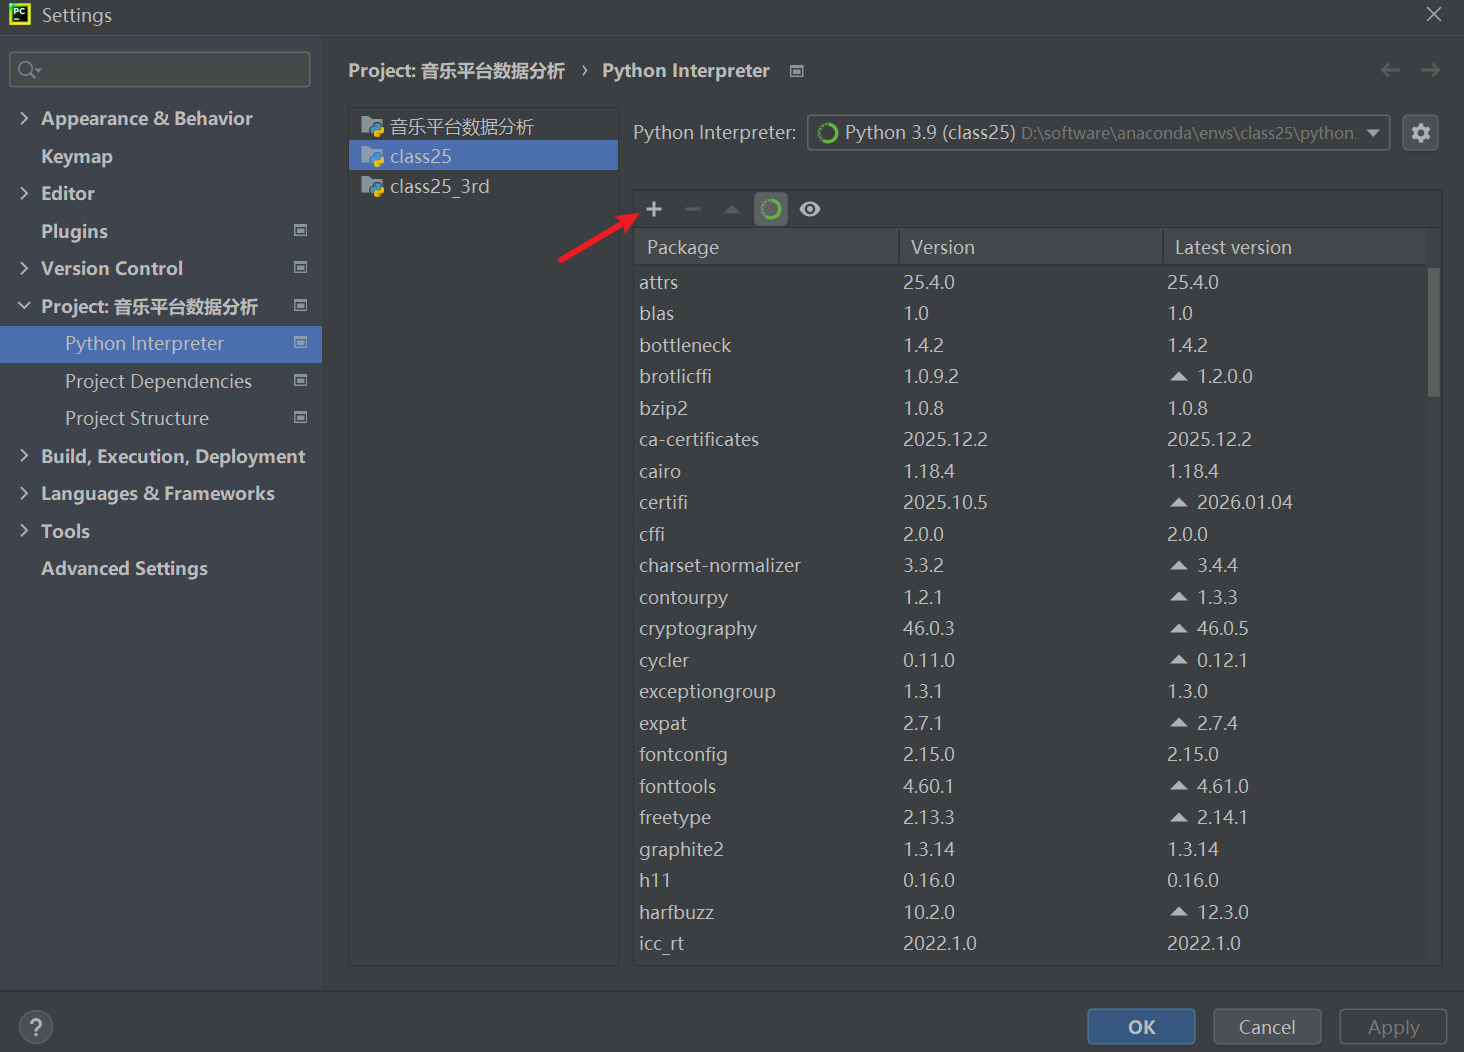Select the 音乐平台数据分析 project entry
This screenshot has height=1052, width=1464.
tap(483, 126)
